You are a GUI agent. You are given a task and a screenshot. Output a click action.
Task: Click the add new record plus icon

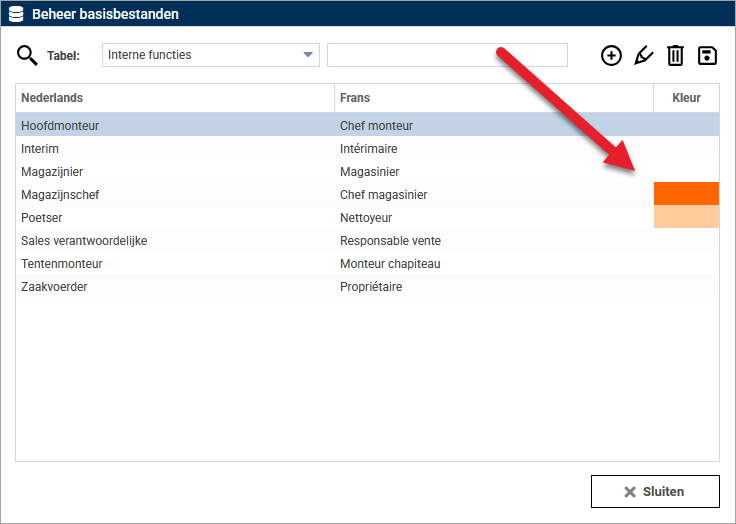(611, 56)
